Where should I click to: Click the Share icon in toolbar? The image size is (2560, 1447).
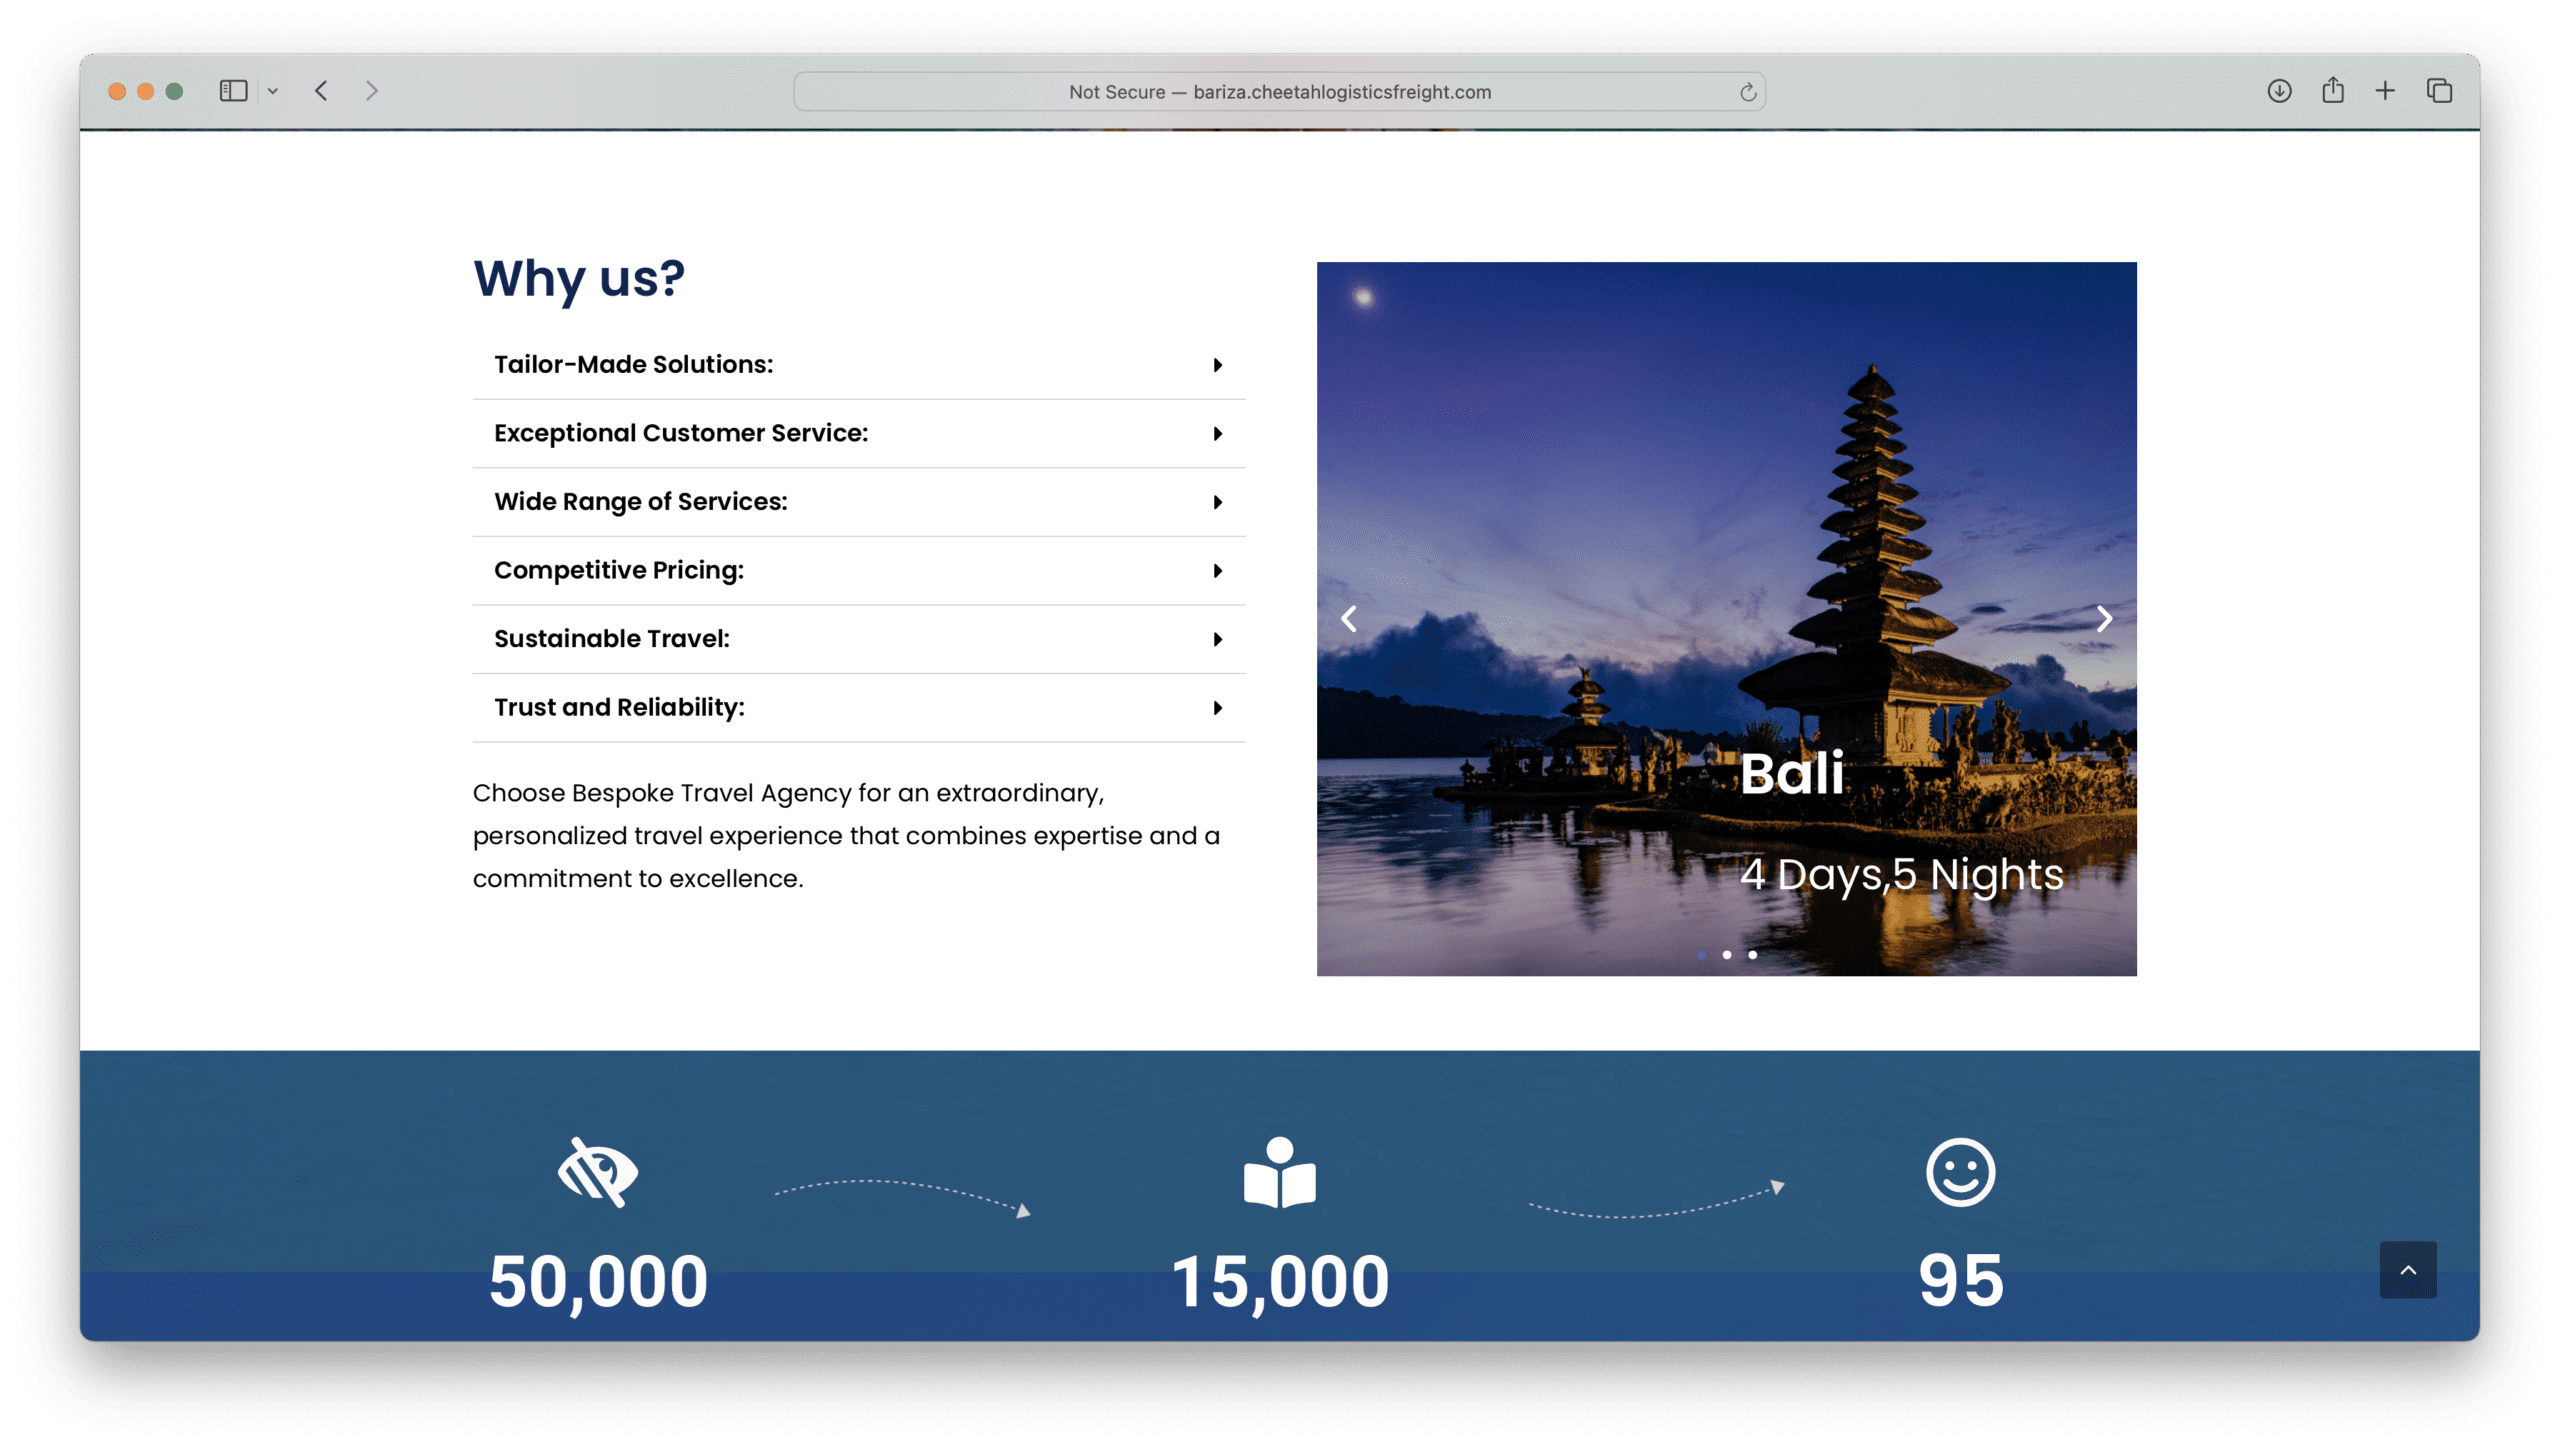[2332, 90]
